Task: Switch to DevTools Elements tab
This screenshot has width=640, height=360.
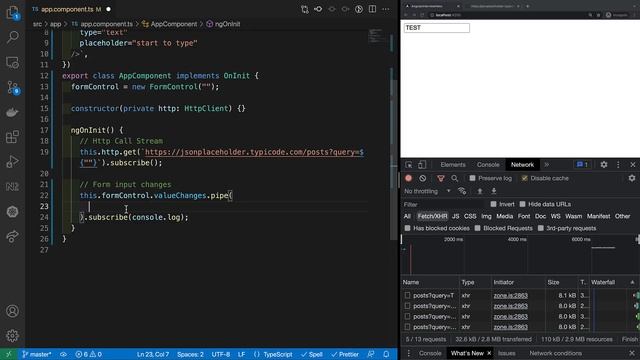Action: (453, 165)
